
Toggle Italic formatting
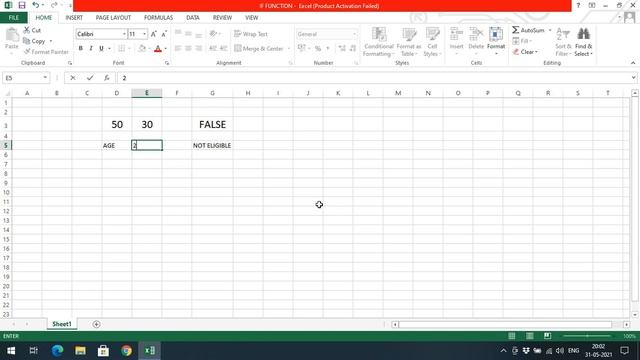pyautogui.click(x=91, y=49)
